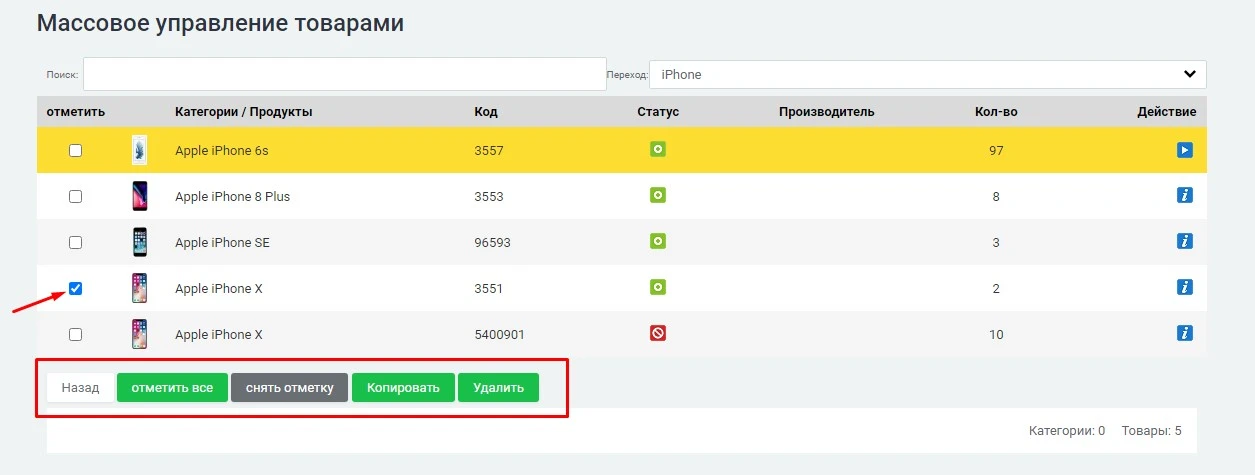The height and width of the screenshot is (475, 1255).
Task: Click the Код column header
Action: pyautogui.click(x=486, y=111)
